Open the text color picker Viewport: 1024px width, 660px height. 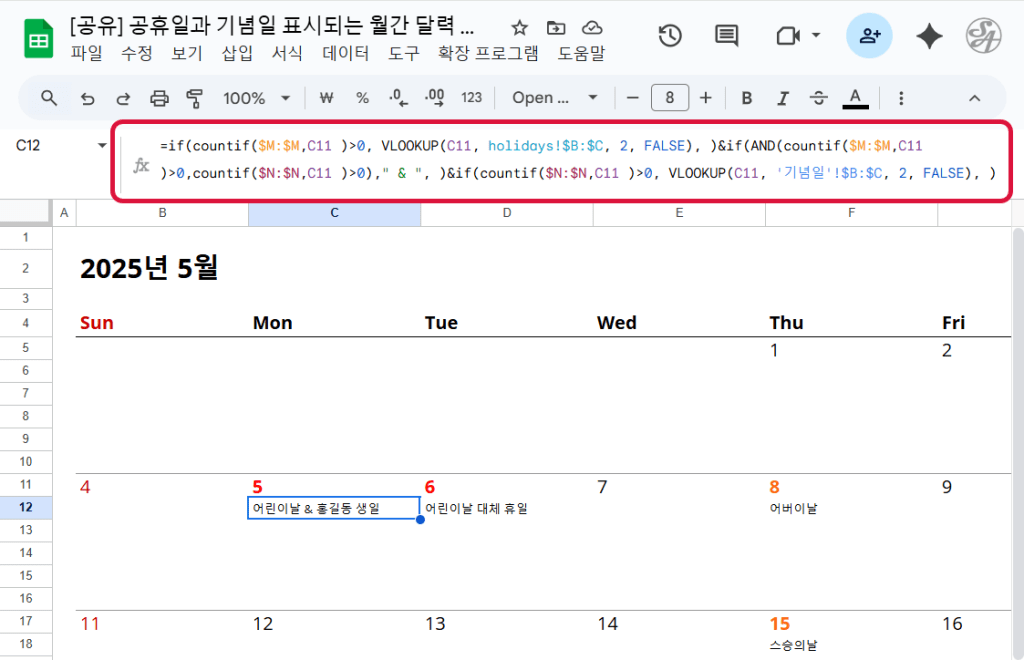[855, 98]
